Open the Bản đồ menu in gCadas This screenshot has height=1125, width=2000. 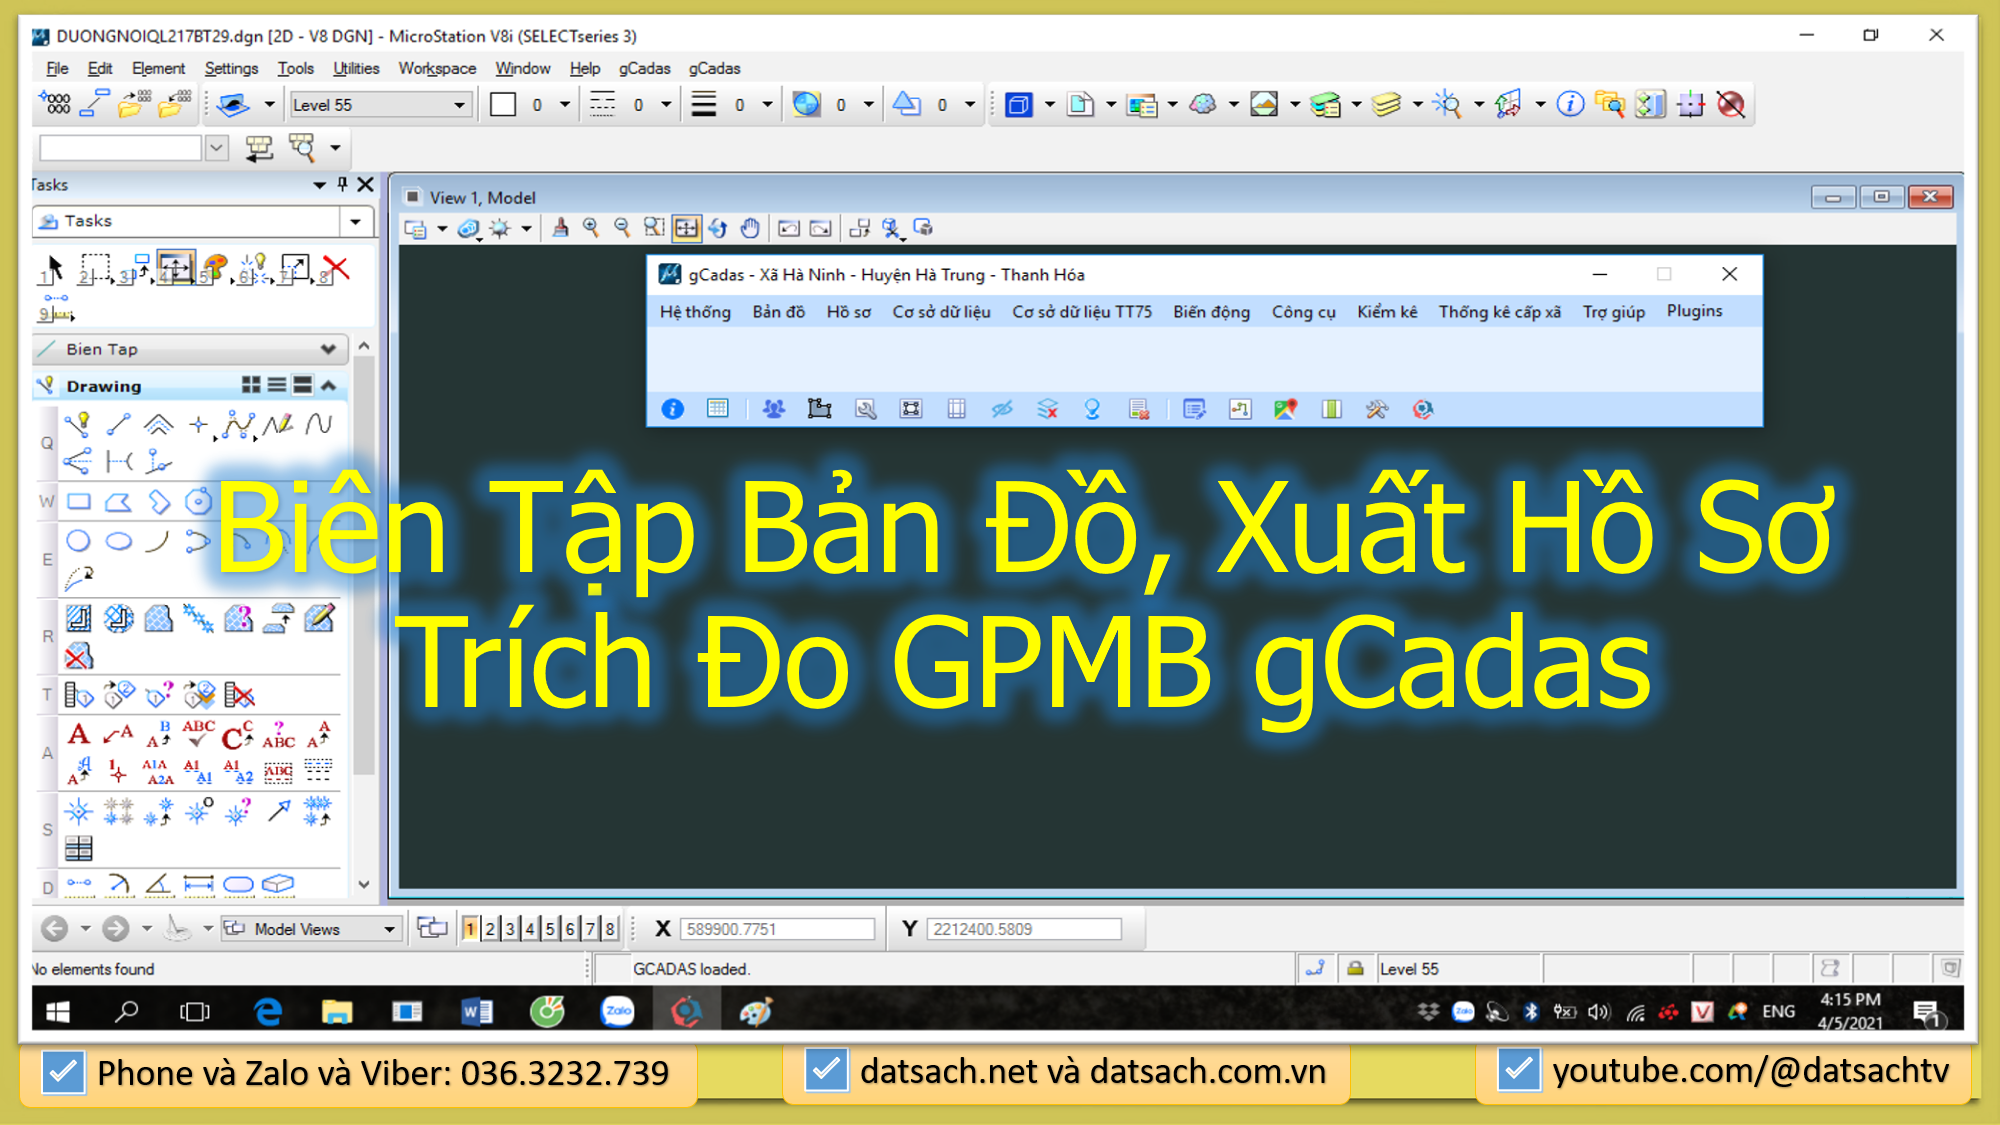click(778, 311)
